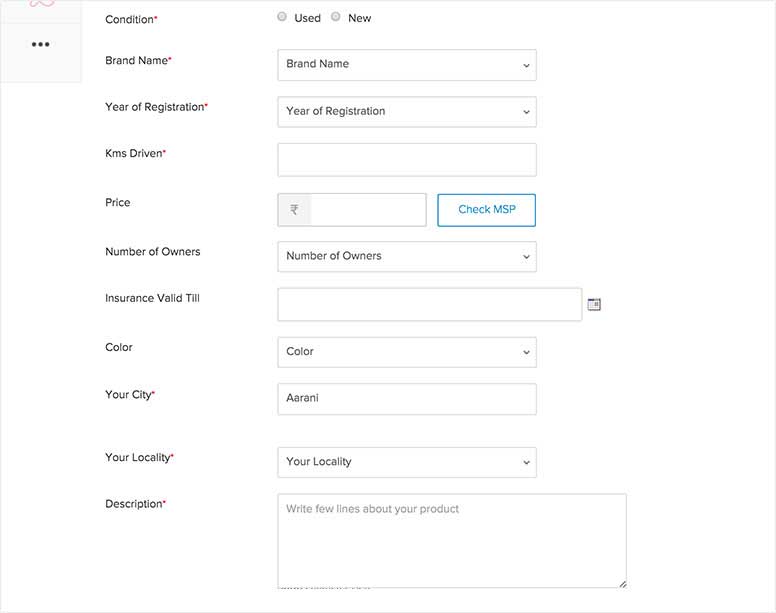Focus the Kms Driven input field
The height and width of the screenshot is (613, 776).
(x=407, y=160)
